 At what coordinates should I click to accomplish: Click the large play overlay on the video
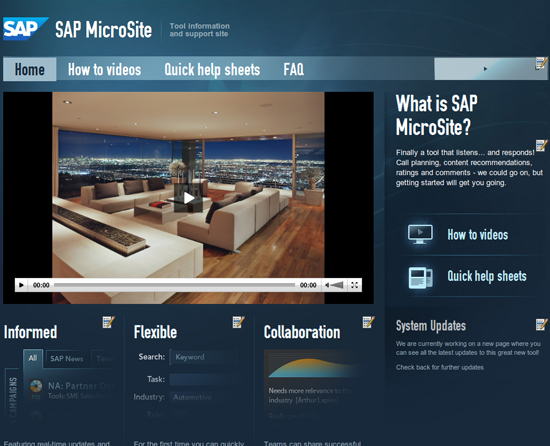(x=188, y=198)
